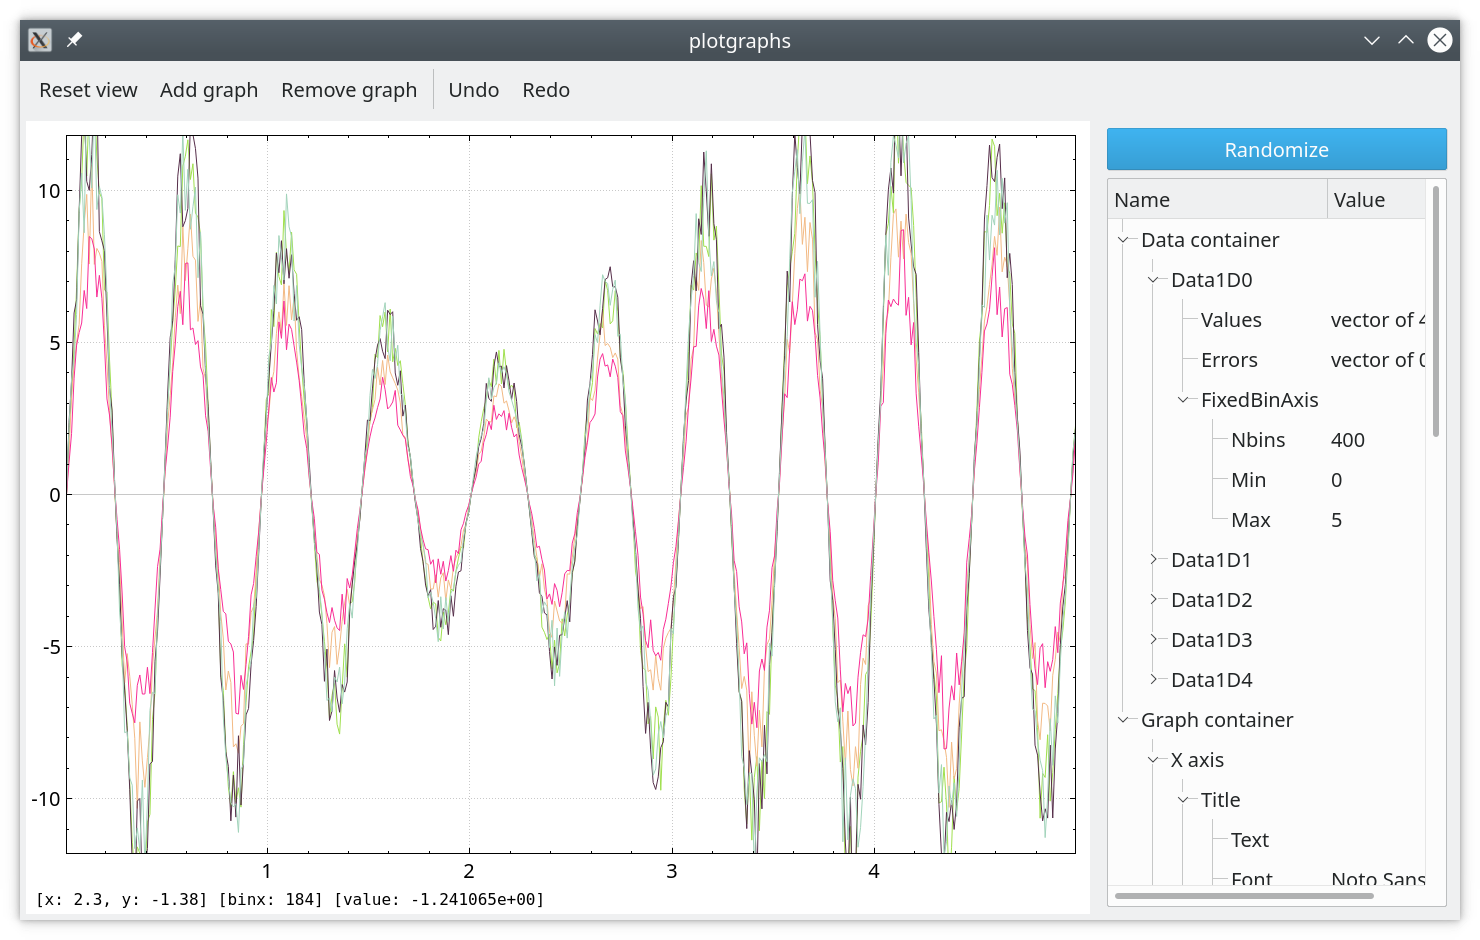Collapse the FixedBinAxis node

pyautogui.click(x=1183, y=400)
